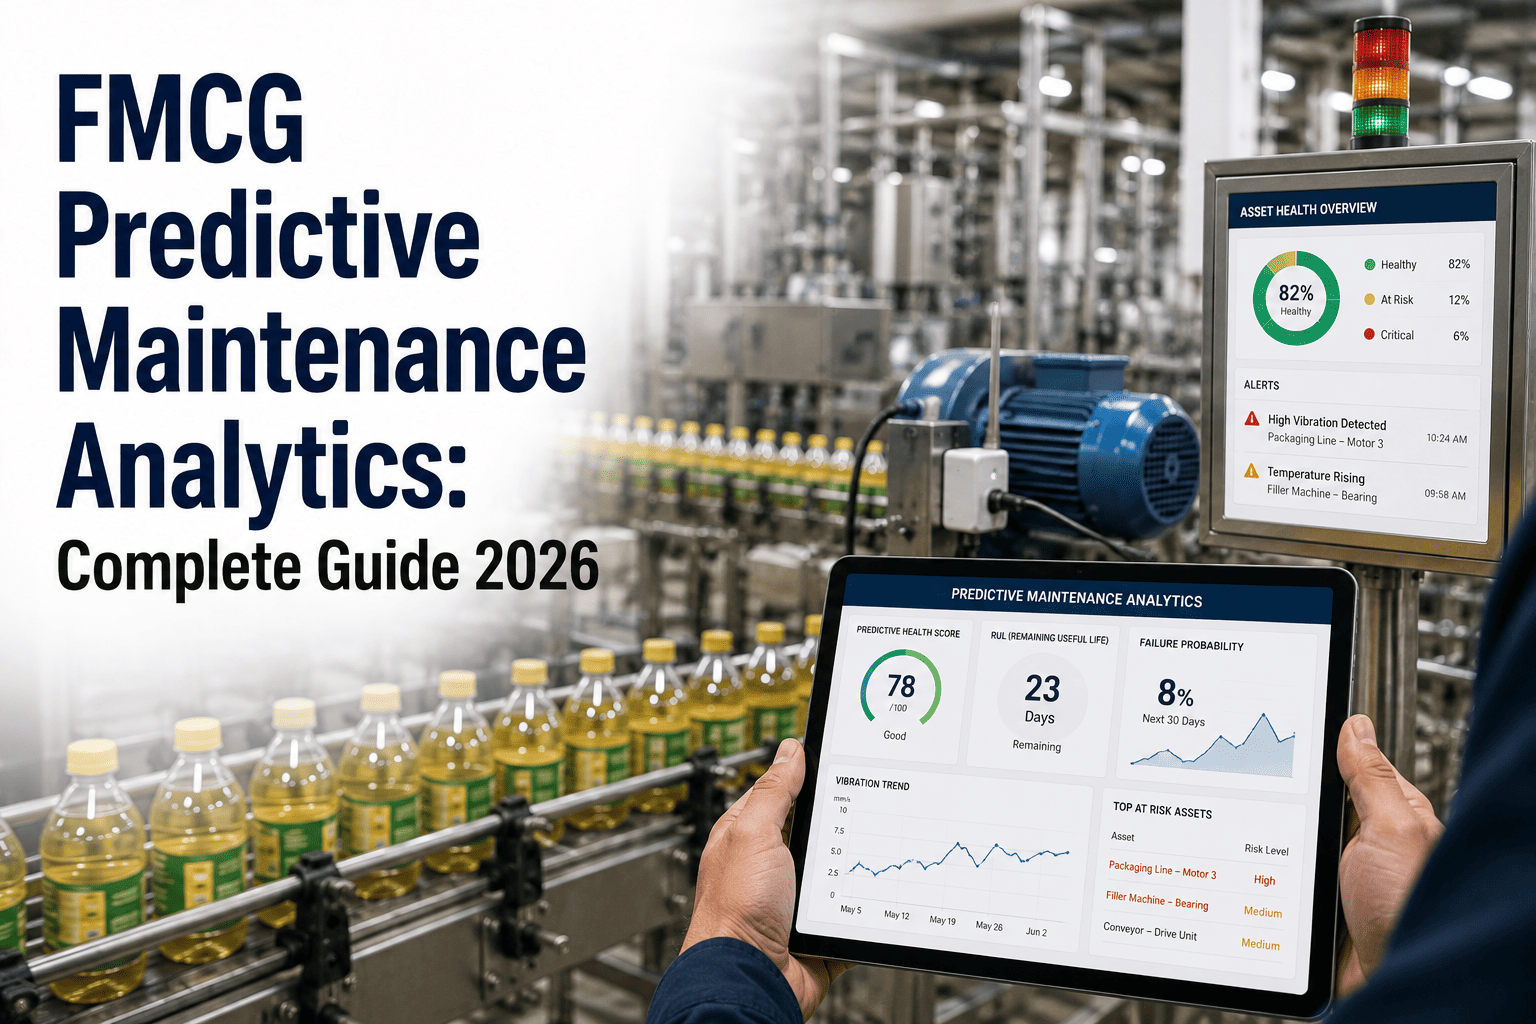
Task: Click the High risk level value
Action: [1264, 880]
